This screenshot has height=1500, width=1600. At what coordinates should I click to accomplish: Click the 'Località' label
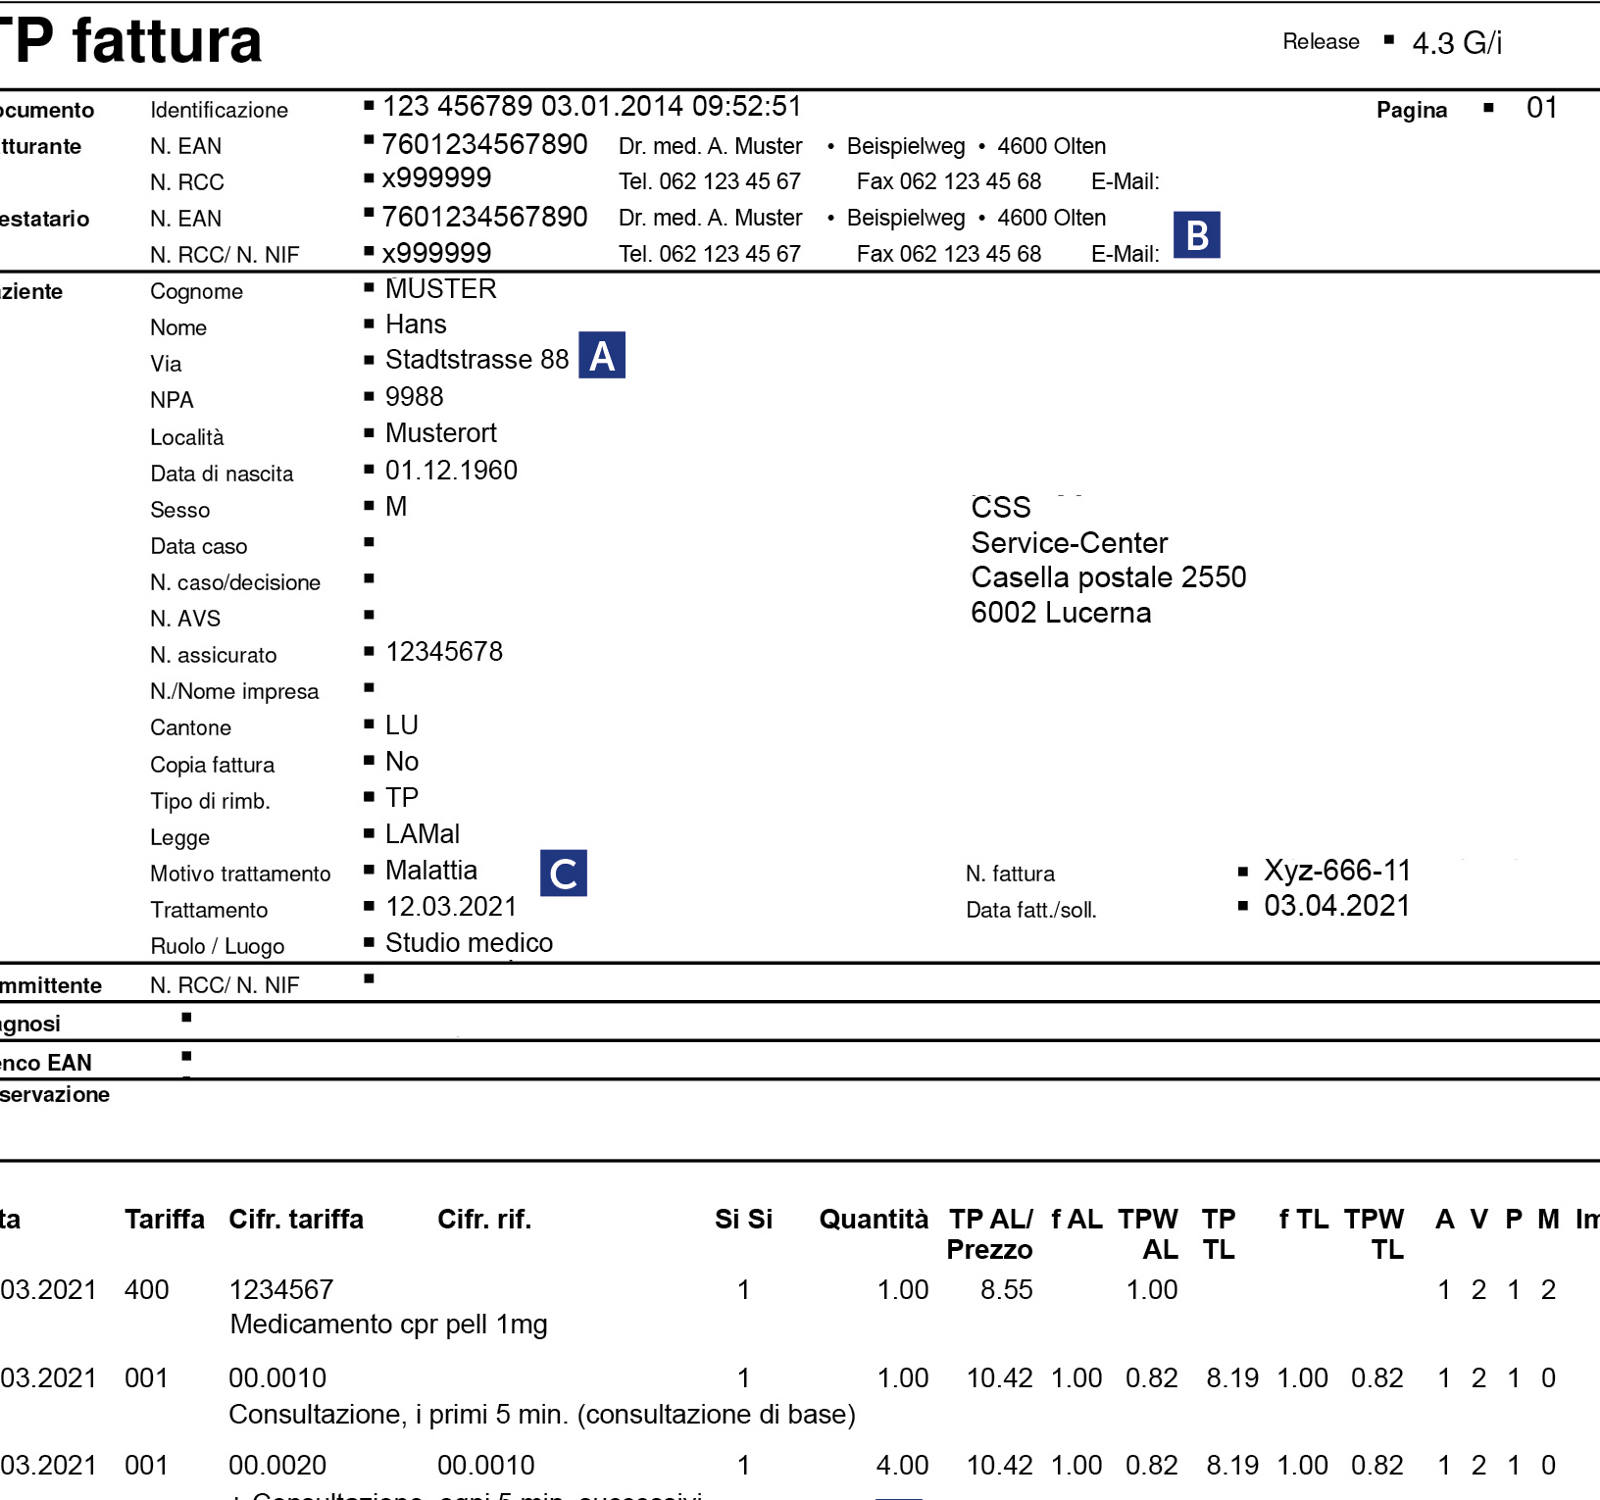187,437
